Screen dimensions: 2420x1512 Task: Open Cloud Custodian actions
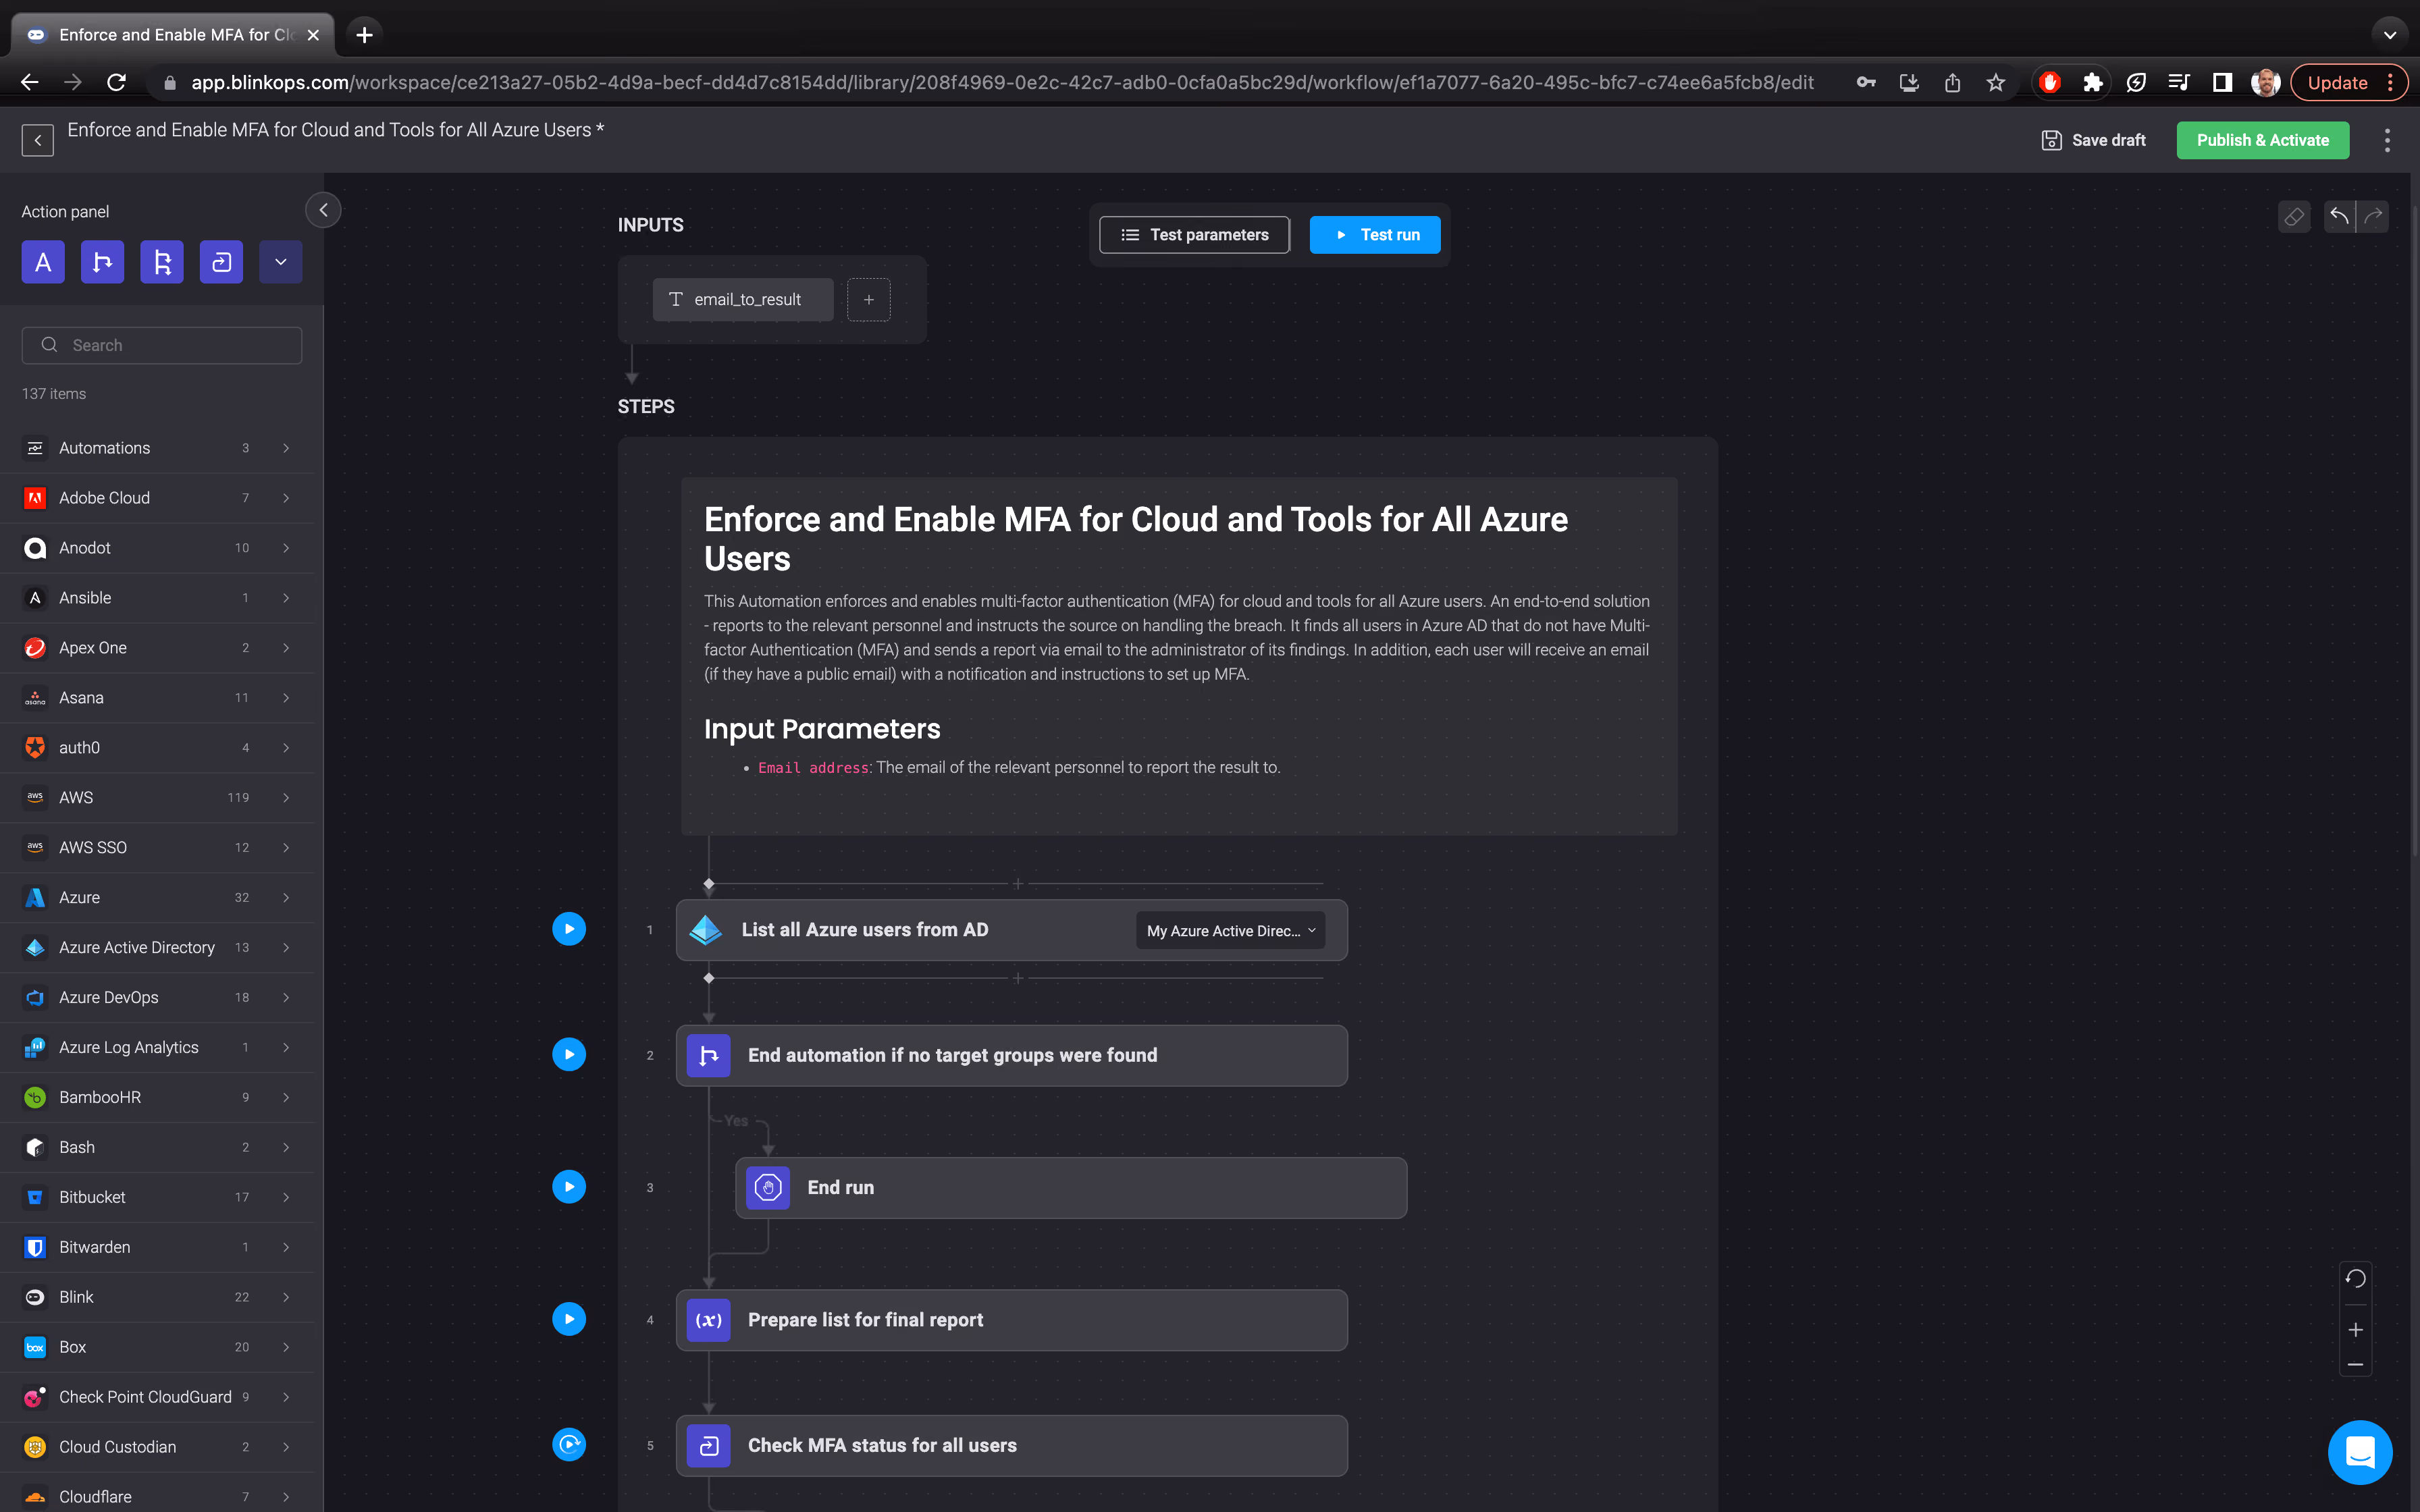pos(158,1447)
